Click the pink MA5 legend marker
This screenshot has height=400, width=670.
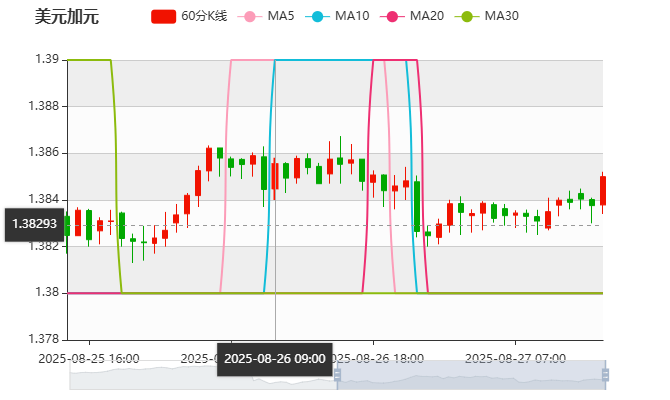250,17
